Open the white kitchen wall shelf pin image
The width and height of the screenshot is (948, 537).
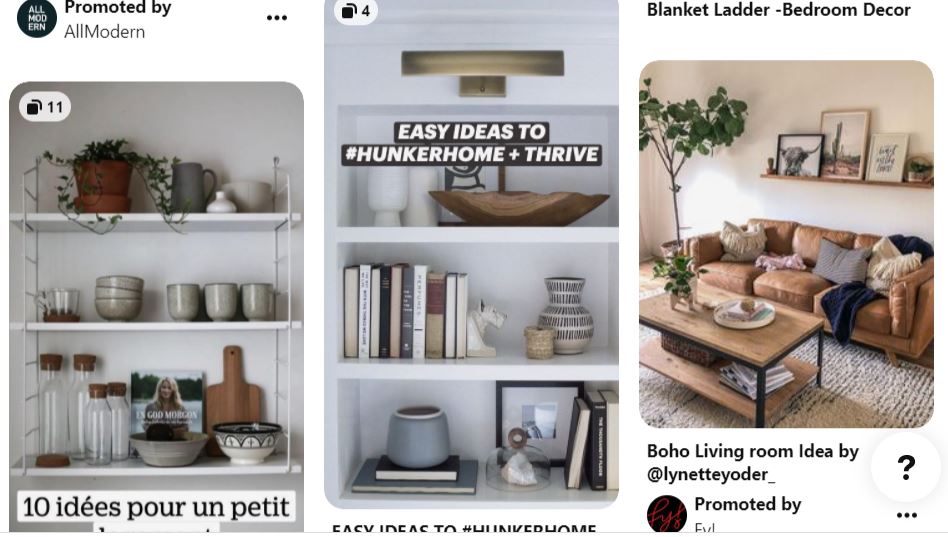[157, 307]
